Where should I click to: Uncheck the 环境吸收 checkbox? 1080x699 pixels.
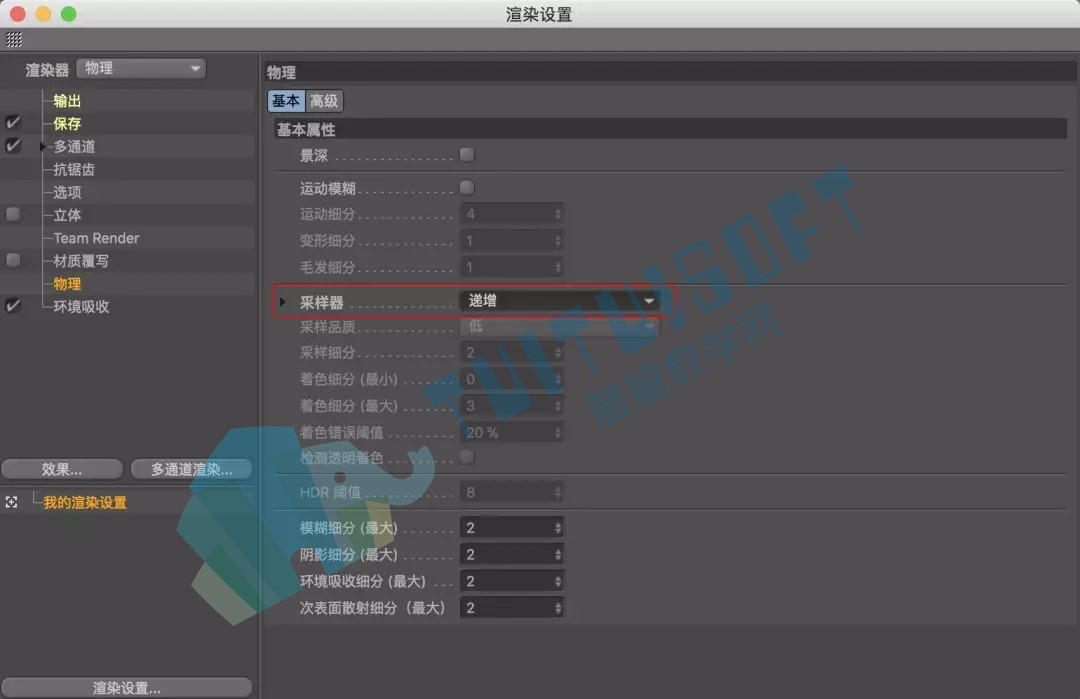coord(13,305)
